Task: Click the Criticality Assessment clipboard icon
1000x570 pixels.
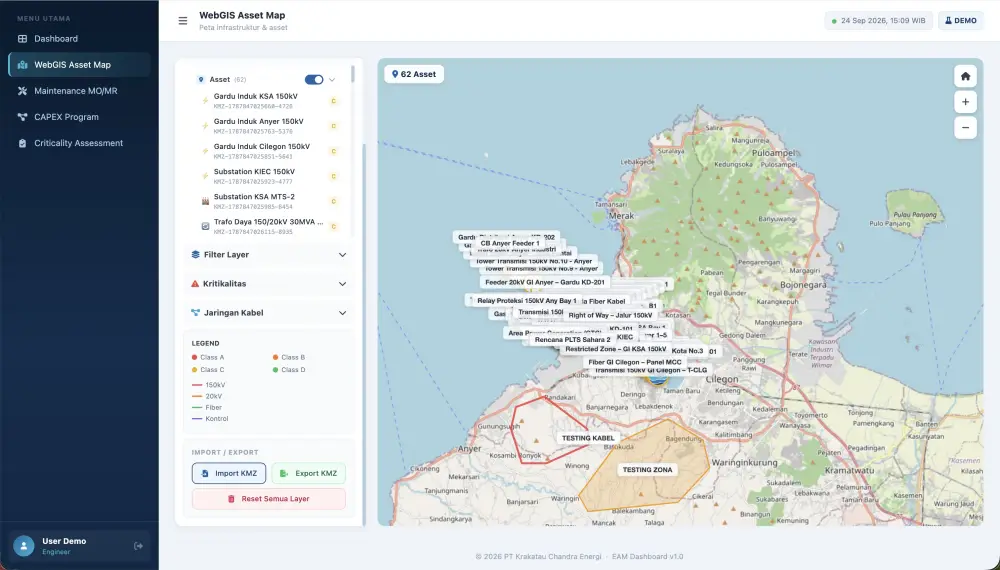Action: pos(22,143)
